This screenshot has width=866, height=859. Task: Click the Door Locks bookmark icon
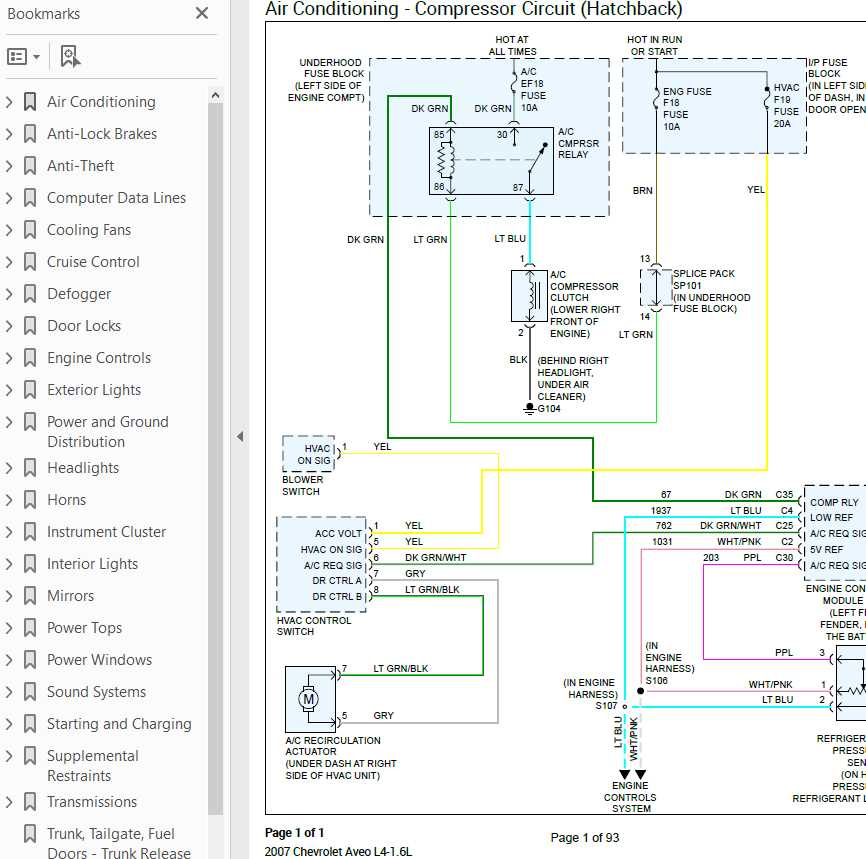click(x=30, y=326)
